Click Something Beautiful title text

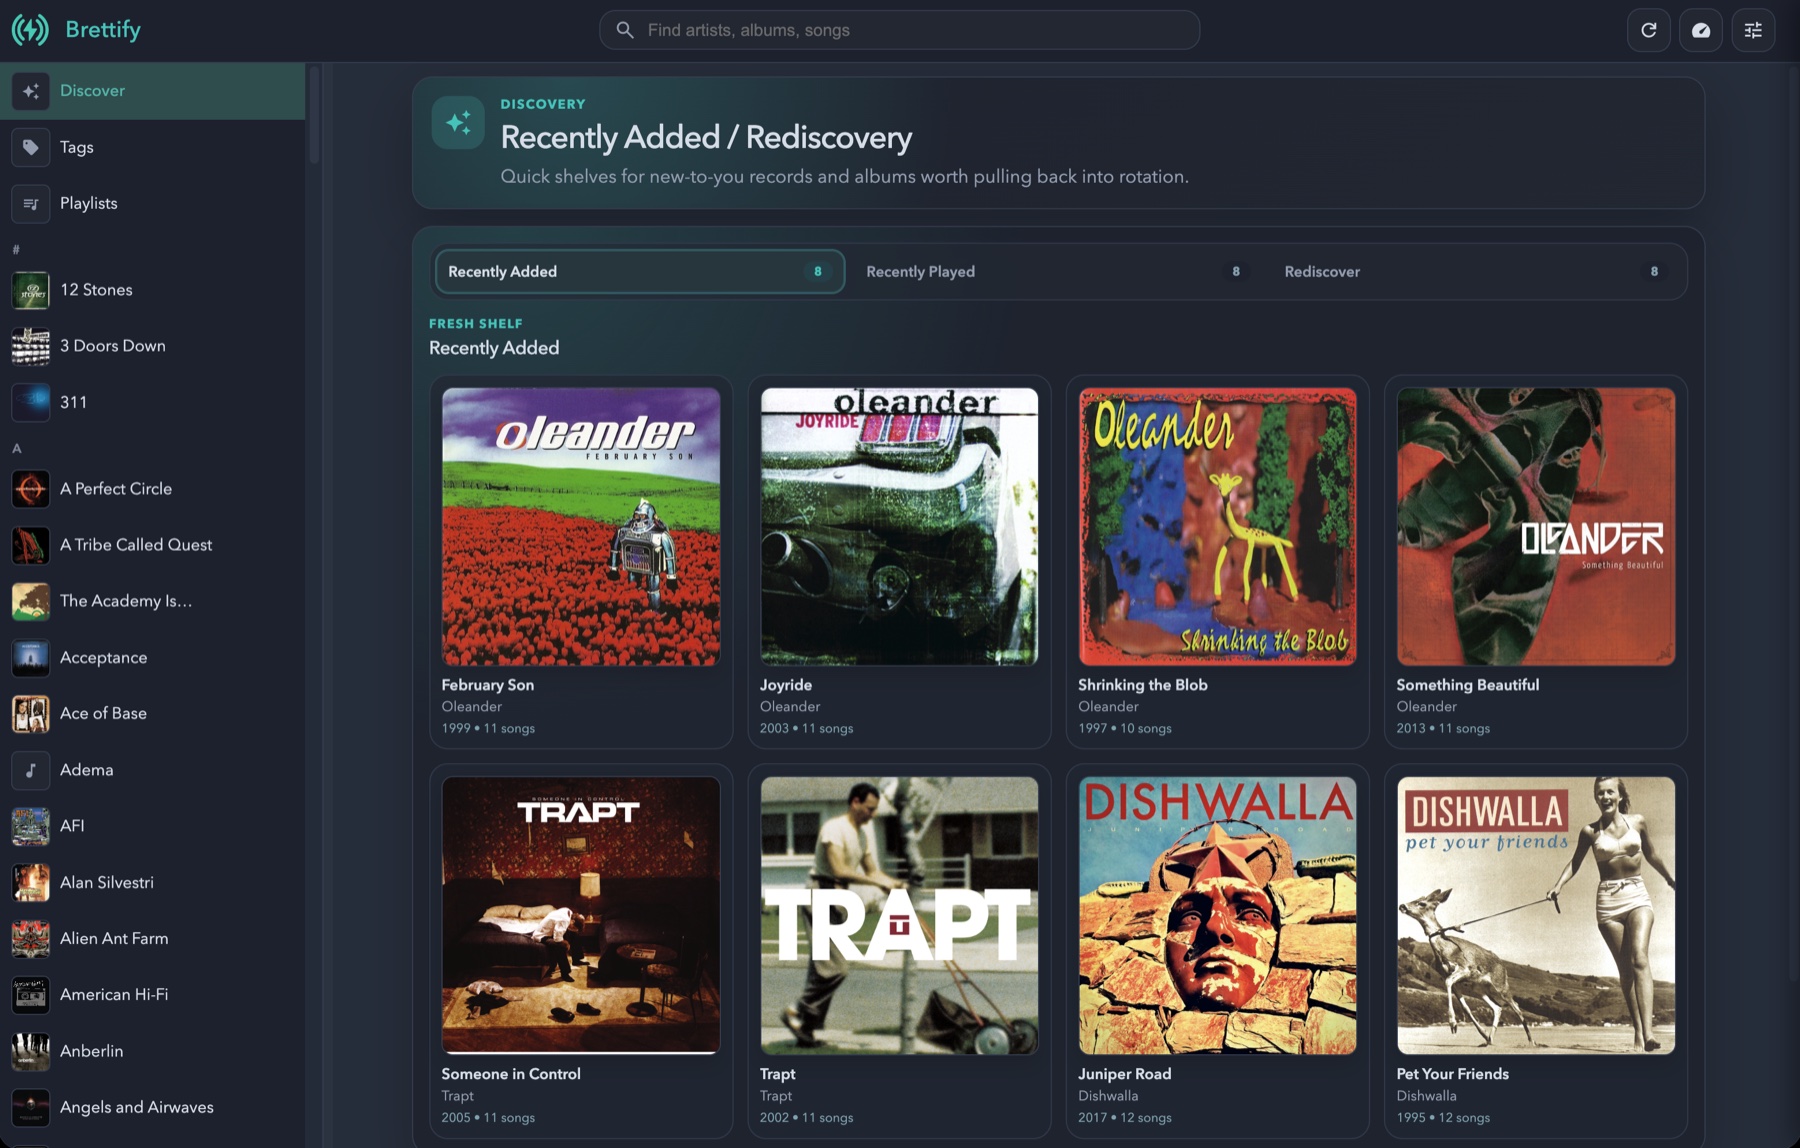coord(1467,685)
